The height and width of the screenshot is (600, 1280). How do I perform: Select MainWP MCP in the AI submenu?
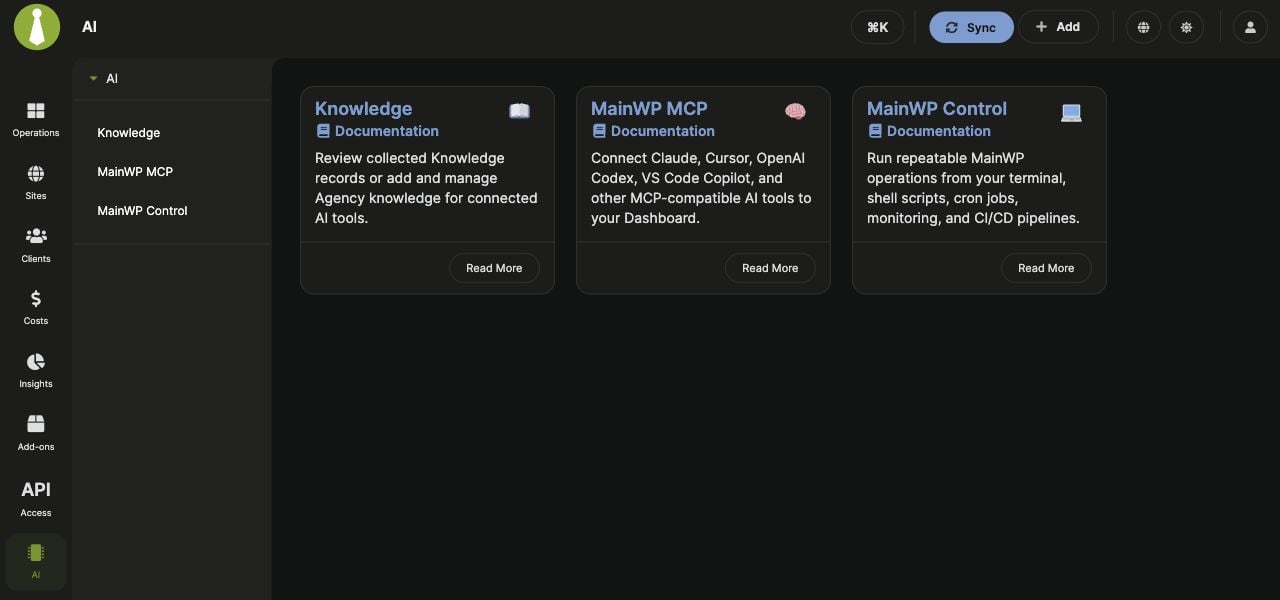point(135,172)
